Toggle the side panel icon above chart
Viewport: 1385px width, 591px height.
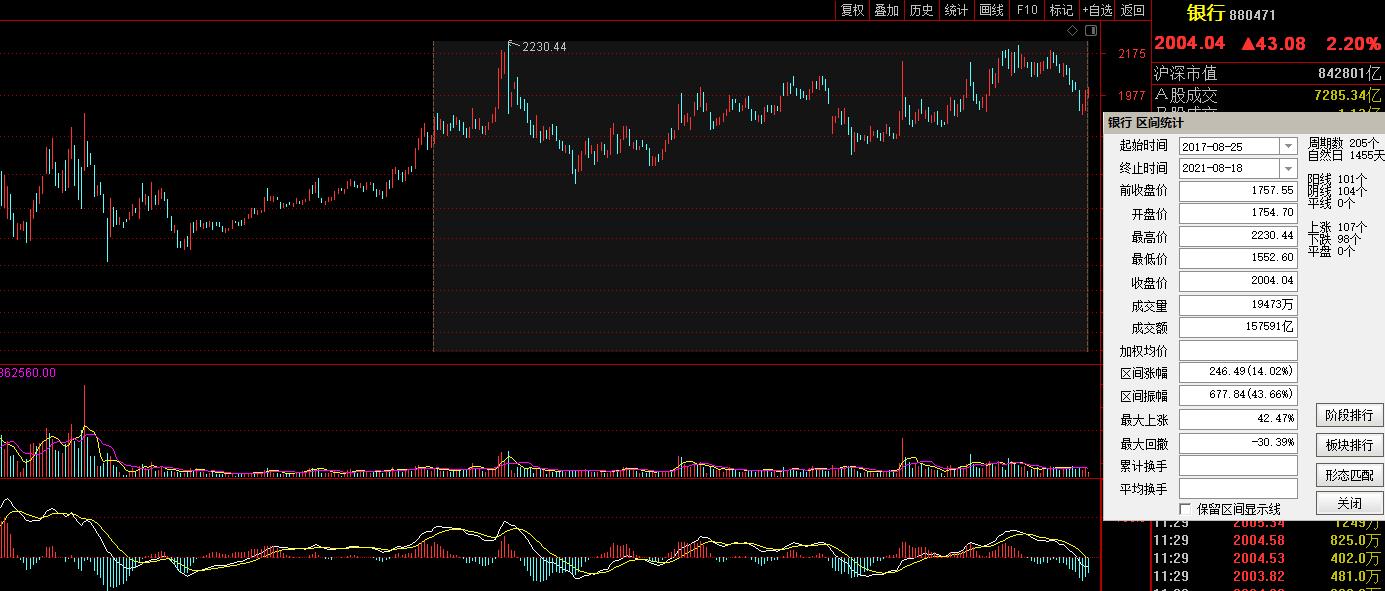[x=1089, y=31]
